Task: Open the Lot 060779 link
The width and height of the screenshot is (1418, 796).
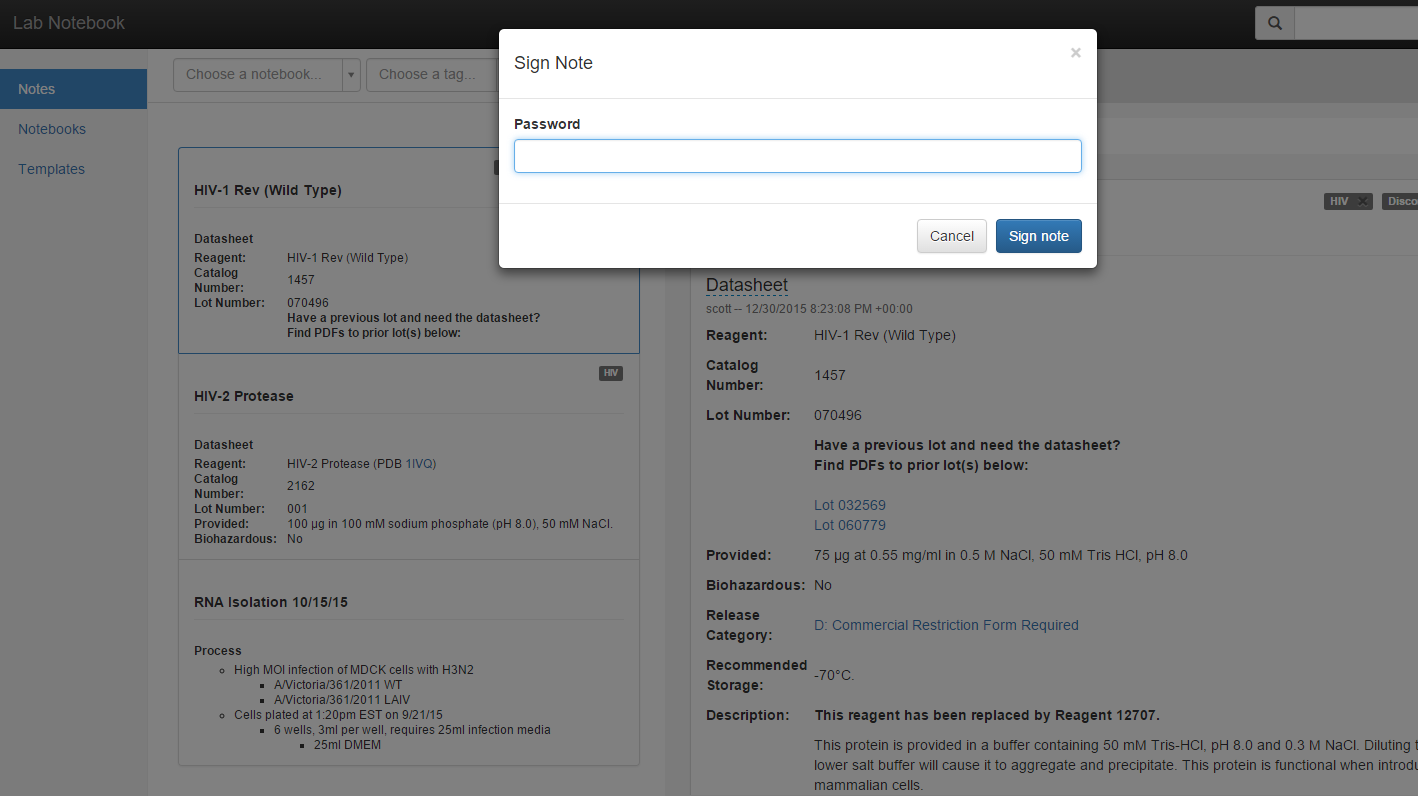Action: tap(849, 525)
